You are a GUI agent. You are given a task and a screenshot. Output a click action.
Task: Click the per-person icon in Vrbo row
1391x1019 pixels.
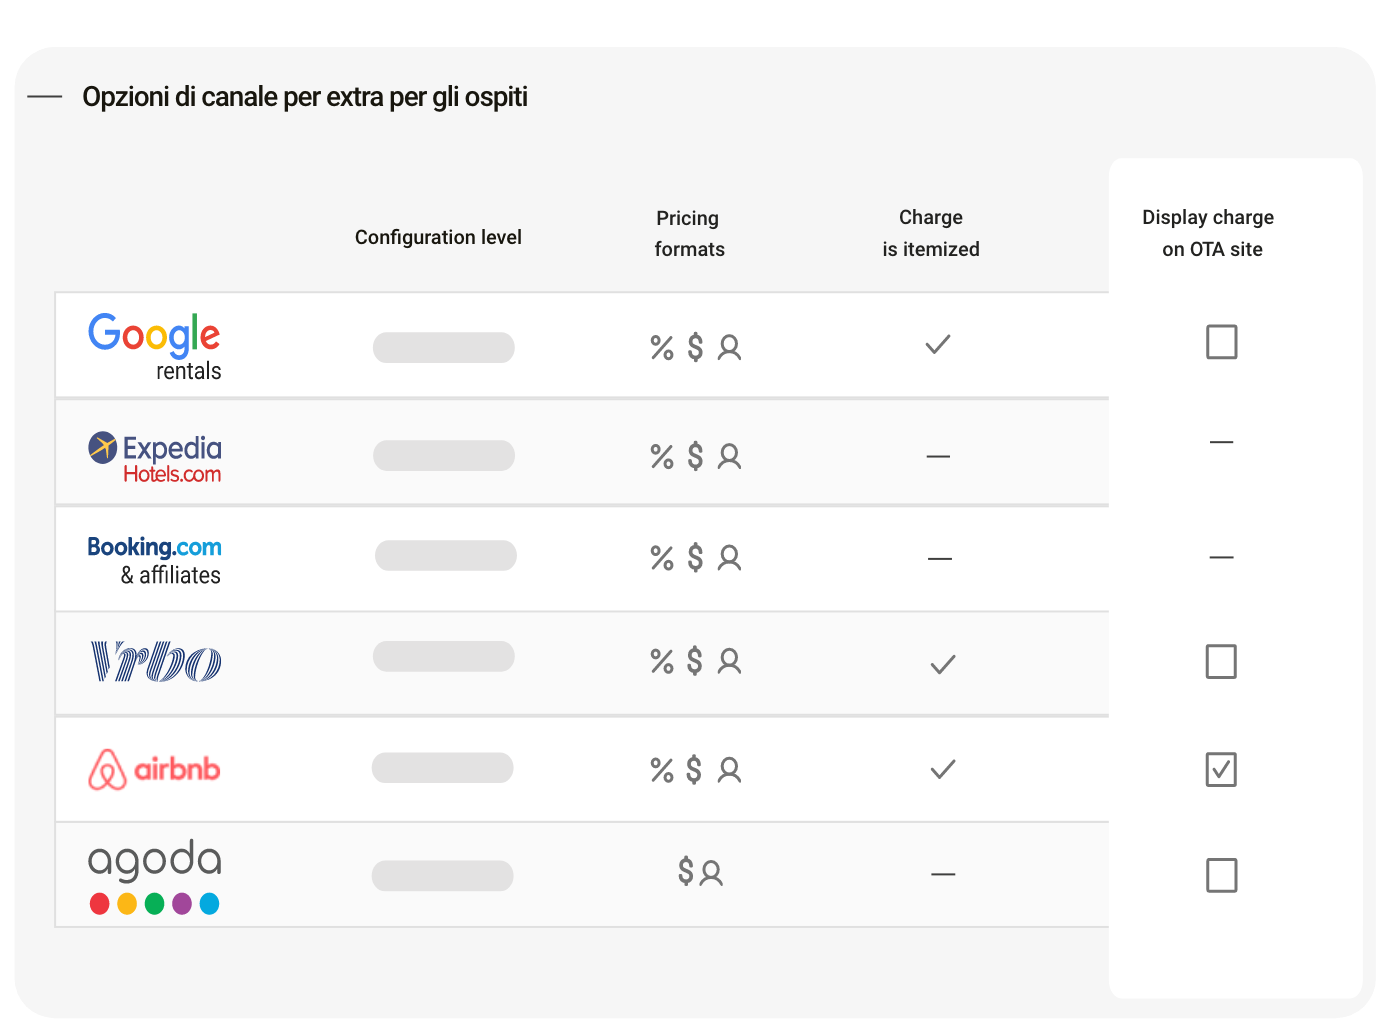tap(730, 661)
